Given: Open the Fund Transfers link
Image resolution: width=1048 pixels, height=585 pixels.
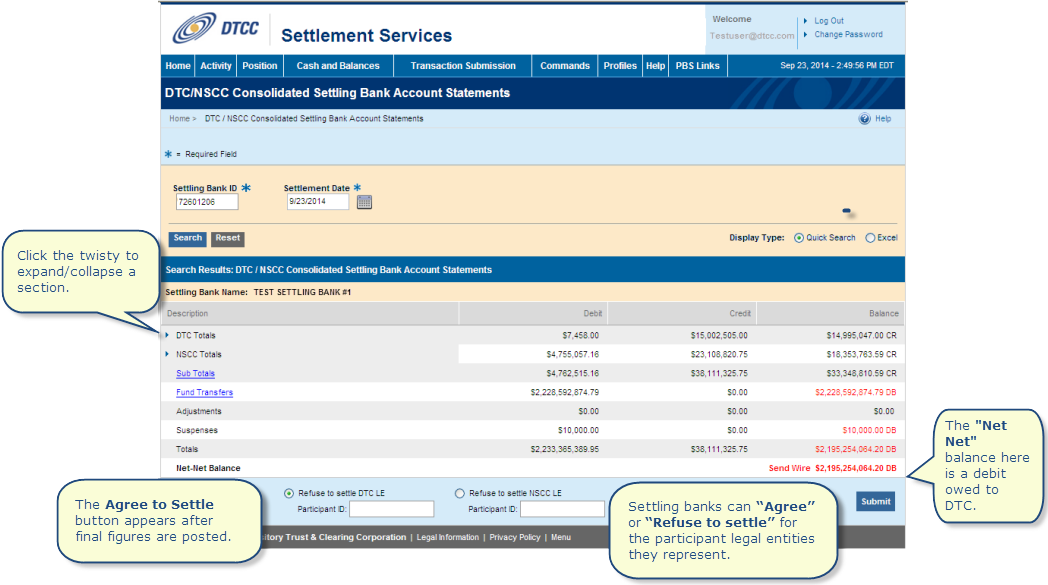Looking at the screenshot, I should coord(205,392).
